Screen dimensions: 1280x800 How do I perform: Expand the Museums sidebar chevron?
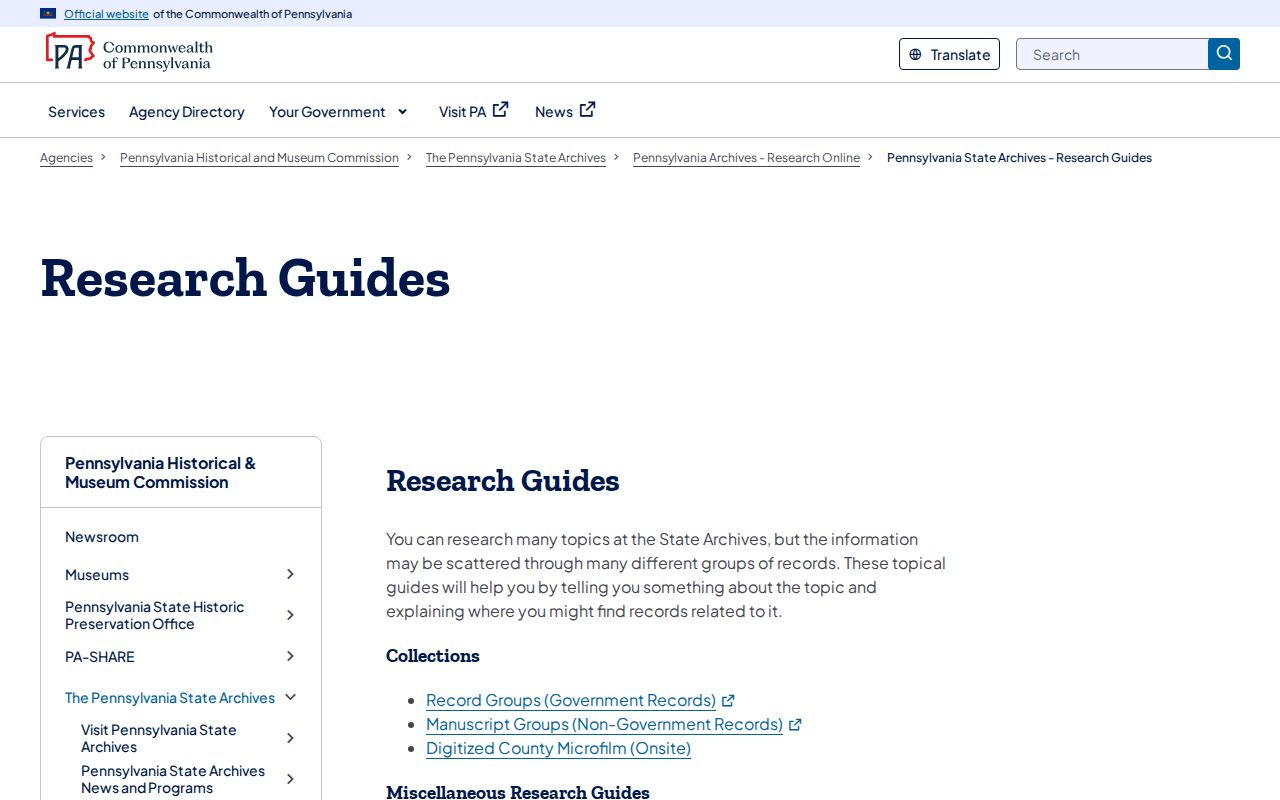pos(290,574)
